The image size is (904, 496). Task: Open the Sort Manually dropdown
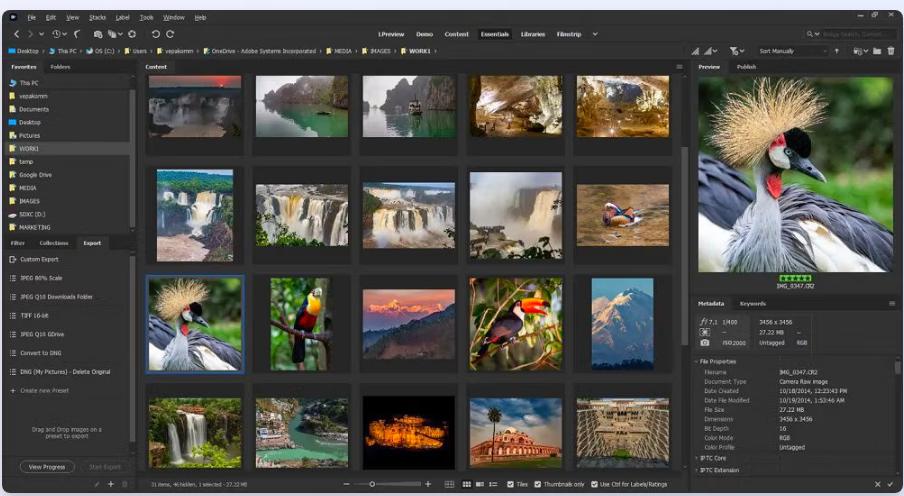(x=790, y=51)
